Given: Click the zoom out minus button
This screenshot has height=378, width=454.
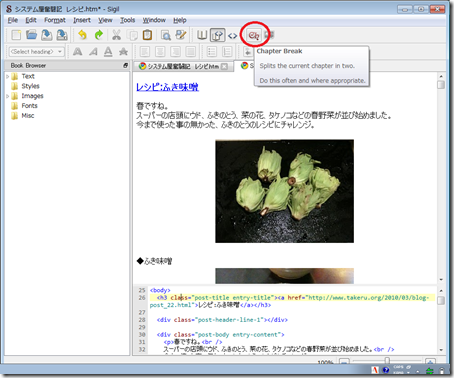Looking at the screenshot, I should [x=344, y=361].
